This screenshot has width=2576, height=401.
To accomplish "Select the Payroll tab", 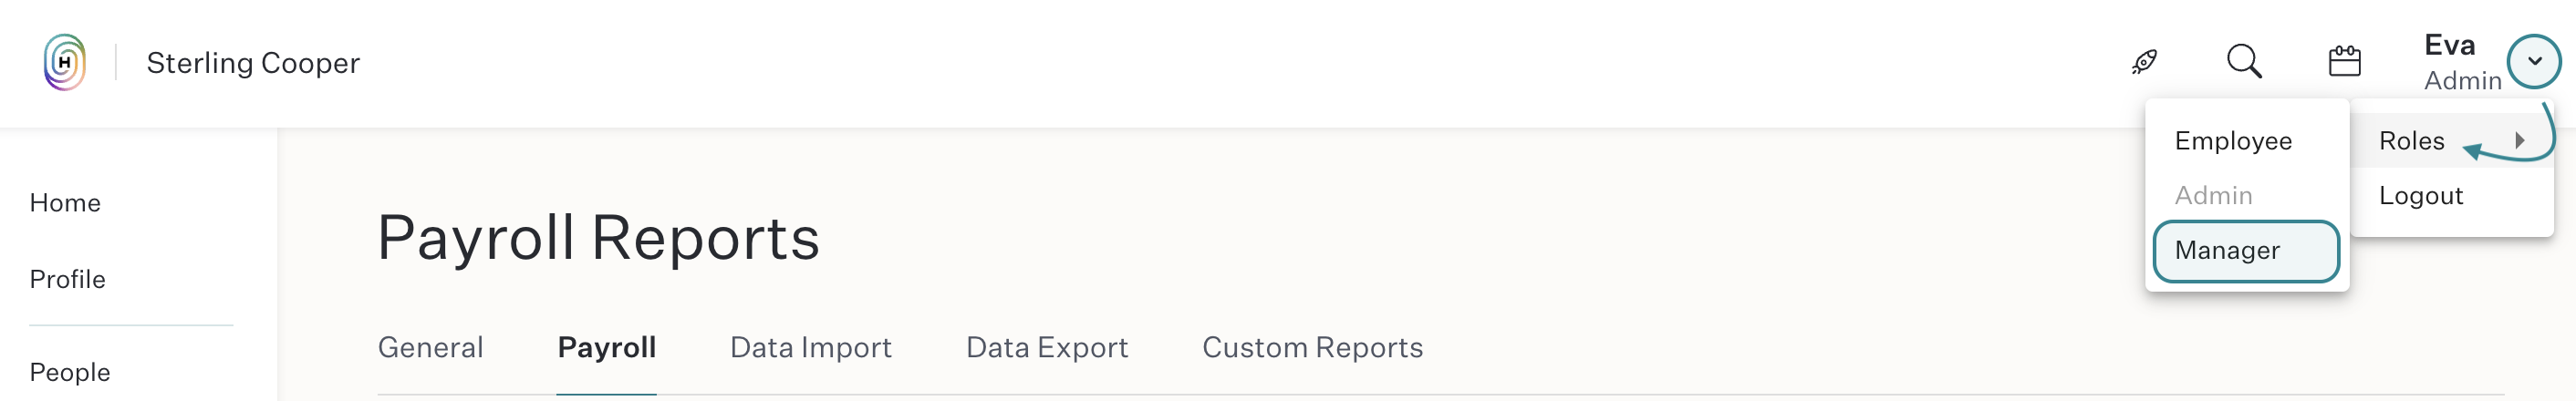I will [x=606, y=347].
